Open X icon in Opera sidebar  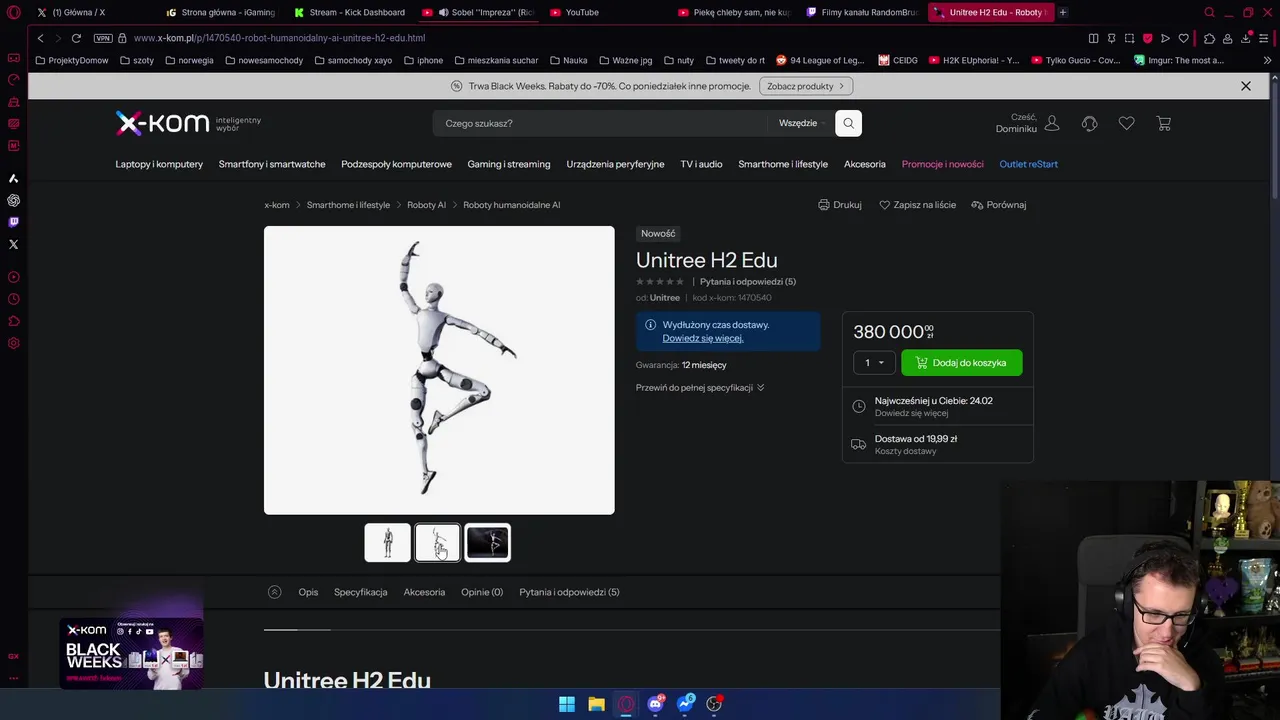13,244
